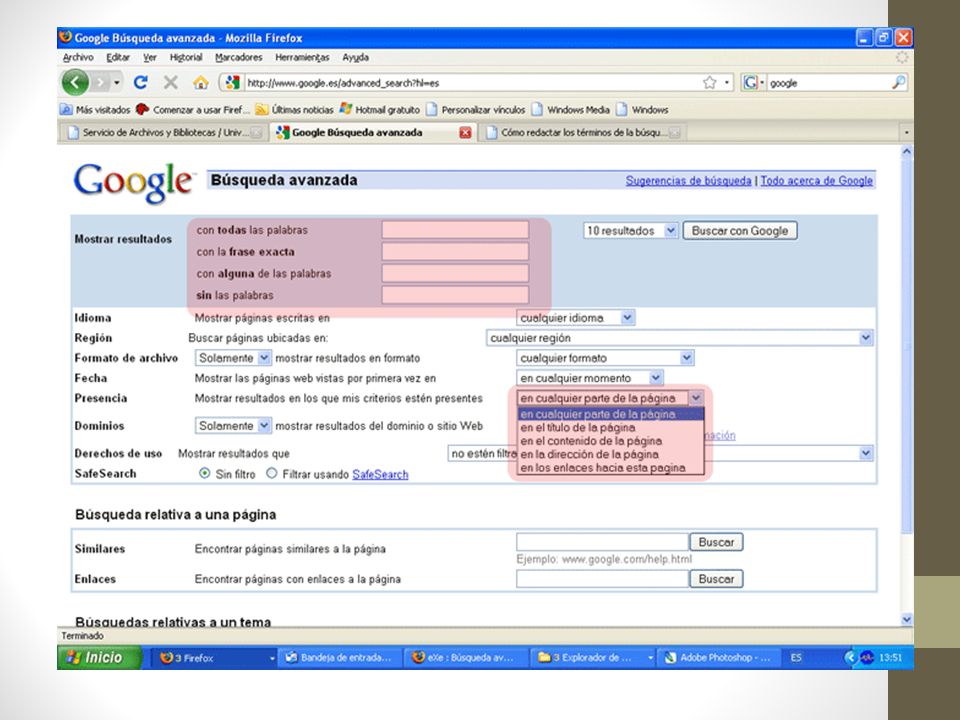Reload the page with the Refresh icon
The image size is (960, 720).
click(141, 82)
